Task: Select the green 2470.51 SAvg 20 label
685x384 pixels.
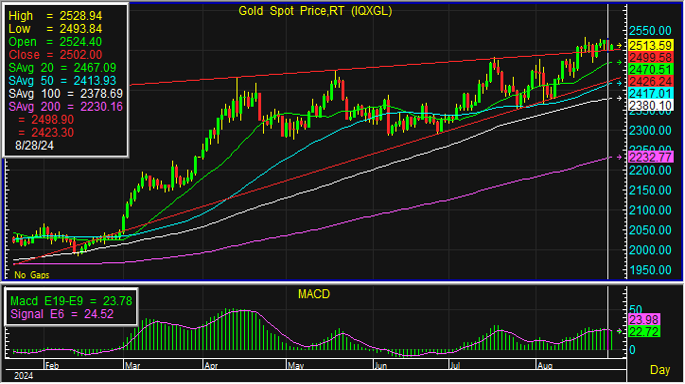Action: [x=650, y=69]
